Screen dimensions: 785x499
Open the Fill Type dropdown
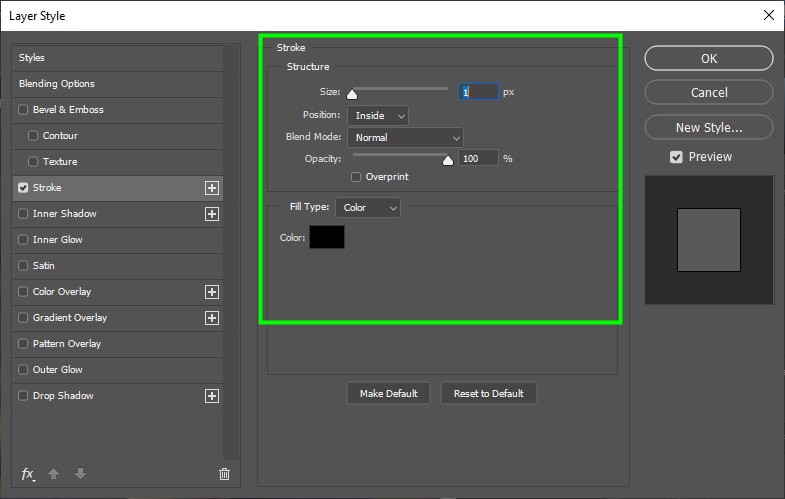(x=368, y=207)
